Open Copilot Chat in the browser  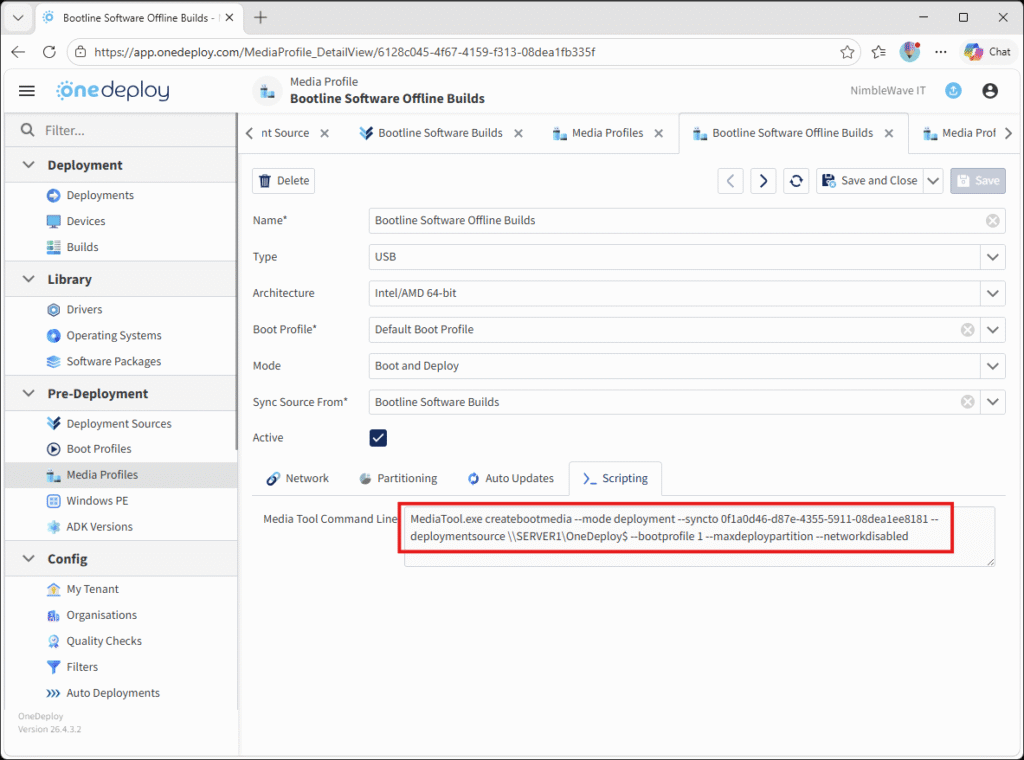point(987,52)
